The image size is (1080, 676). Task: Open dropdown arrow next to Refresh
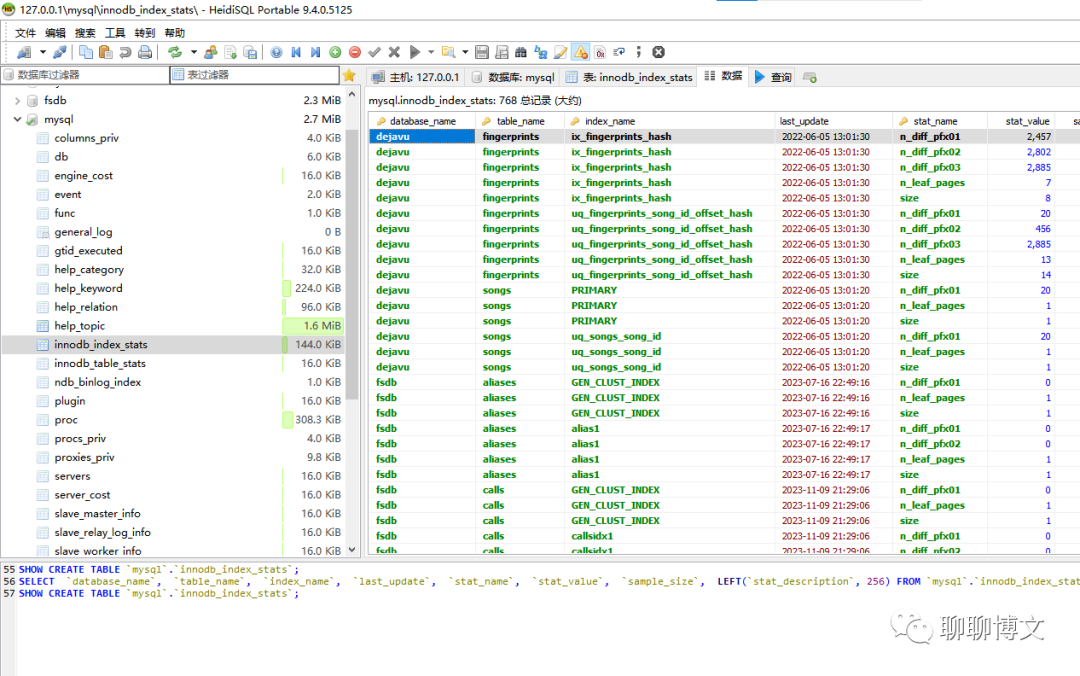pos(194,52)
